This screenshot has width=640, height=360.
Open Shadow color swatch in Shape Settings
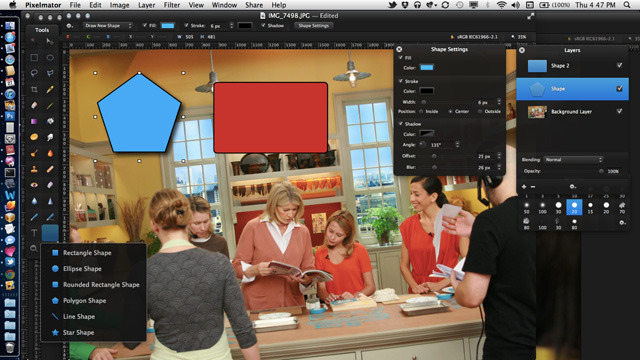427,133
